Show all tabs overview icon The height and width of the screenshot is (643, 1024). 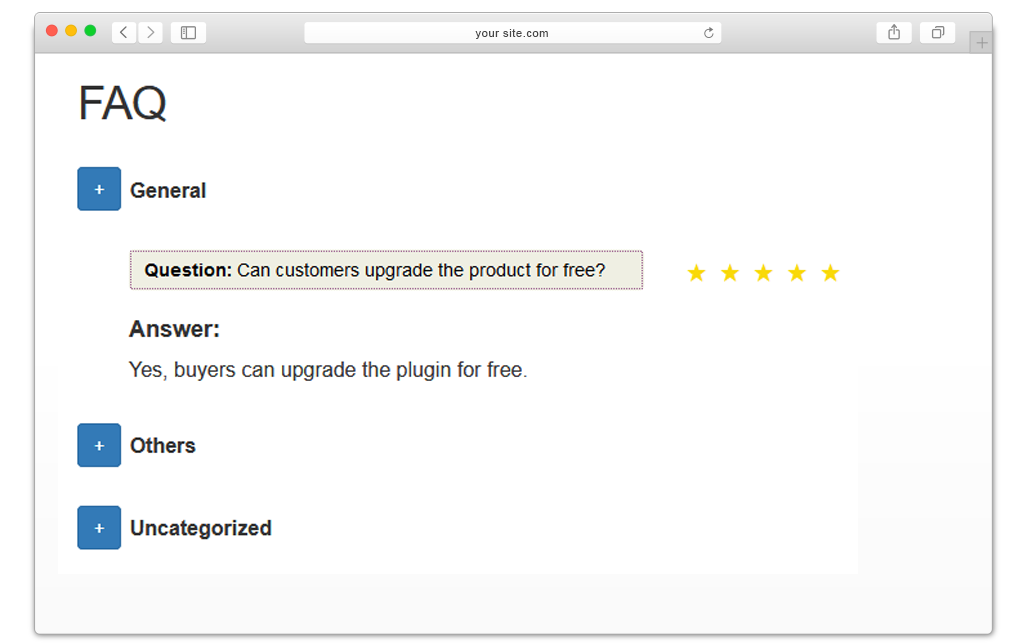(x=938, y=33)
